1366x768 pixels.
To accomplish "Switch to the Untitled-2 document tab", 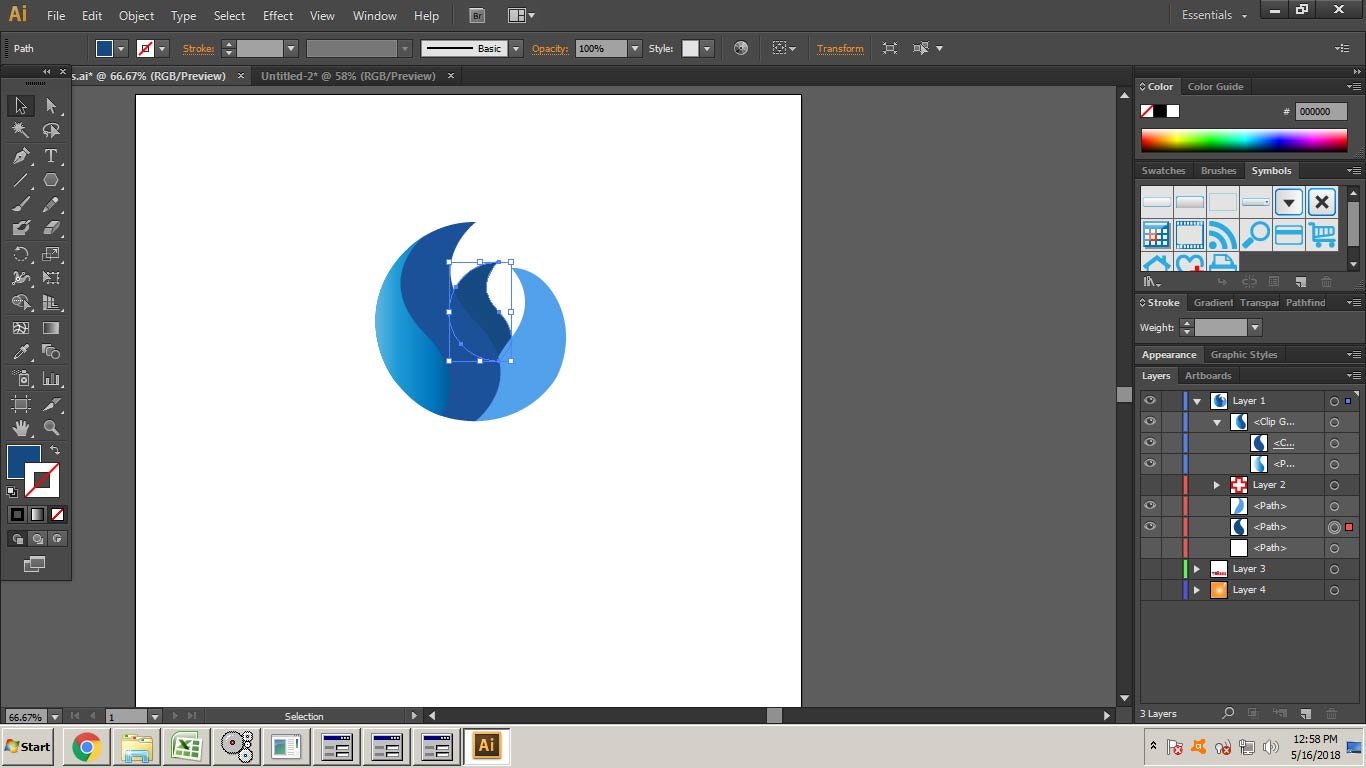I will (x=348, y=76).
